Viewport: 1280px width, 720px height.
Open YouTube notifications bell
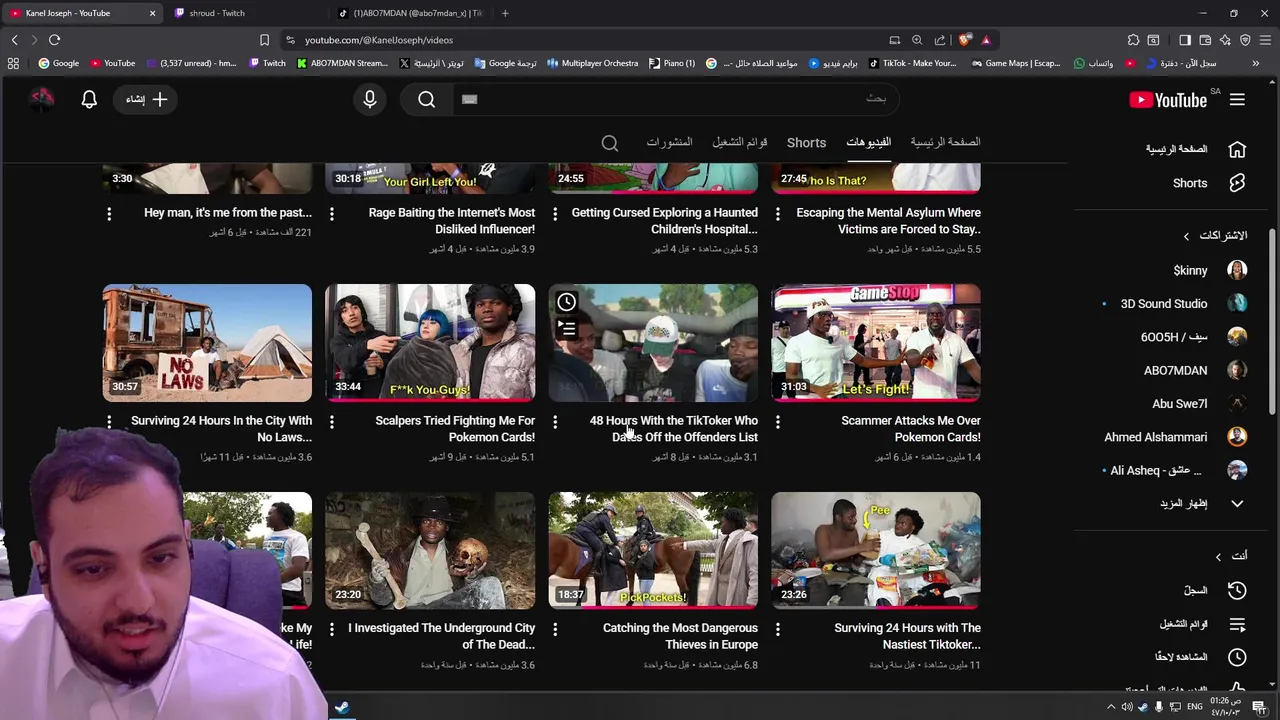89,99
